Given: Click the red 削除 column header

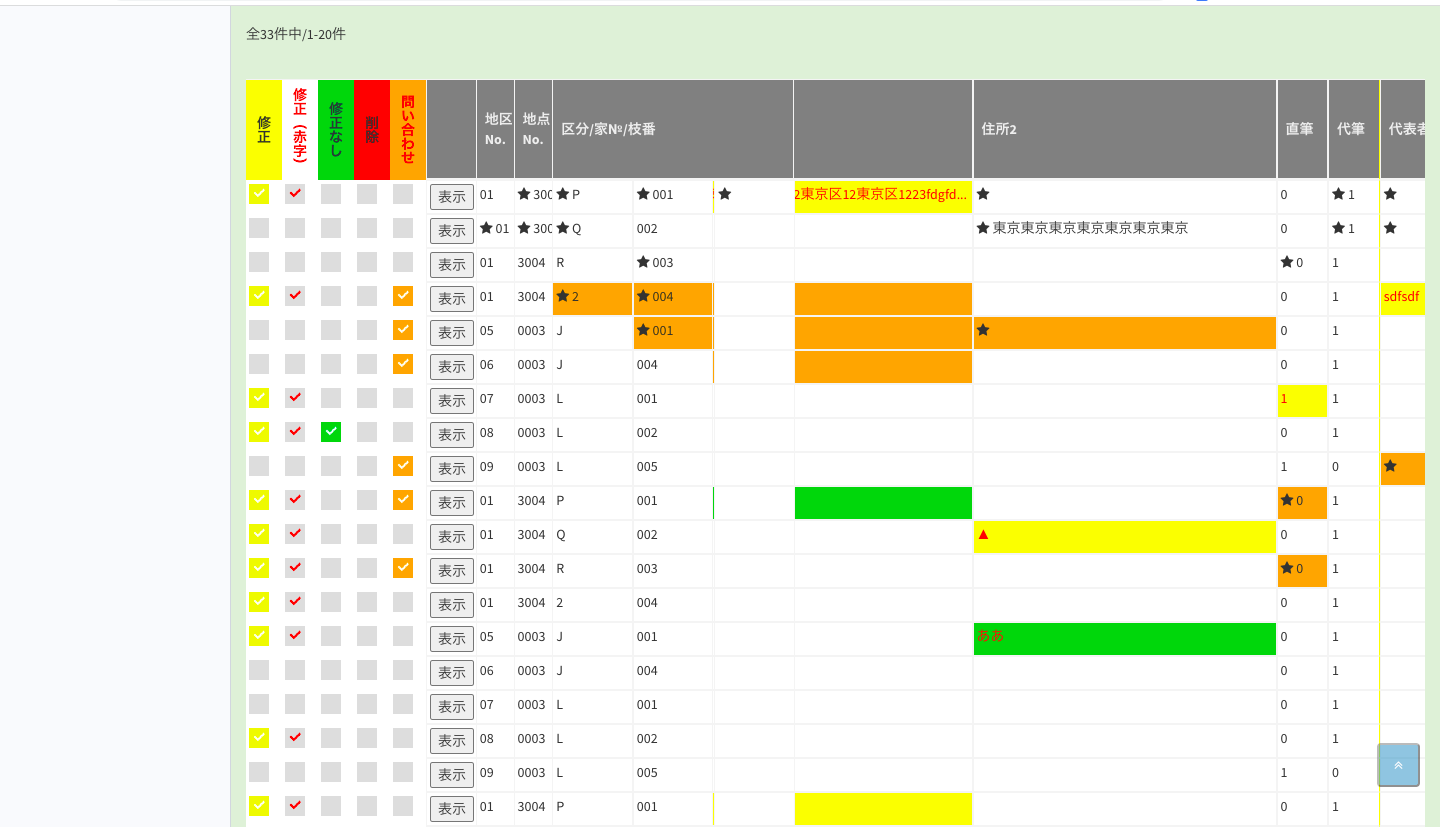Looking at the screenshot, I should pos(372,130).
